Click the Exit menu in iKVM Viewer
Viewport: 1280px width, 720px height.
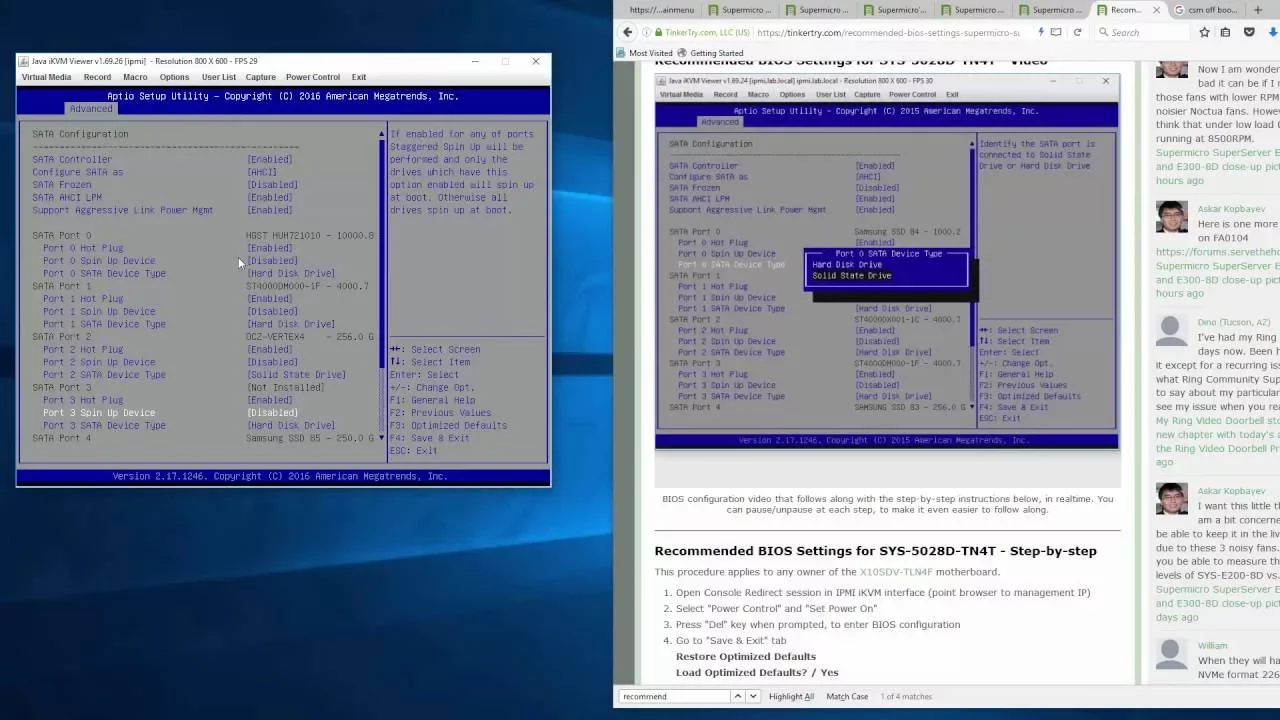pos(358,77)
